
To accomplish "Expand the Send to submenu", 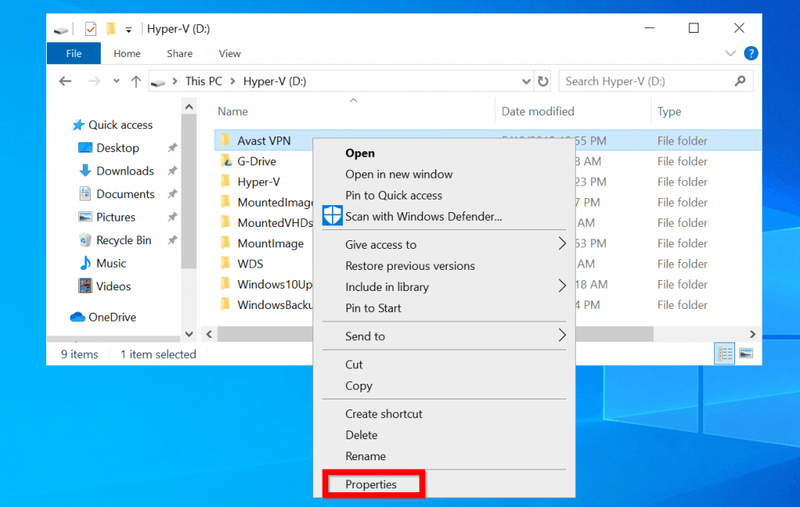I will [x=562, y=335].
